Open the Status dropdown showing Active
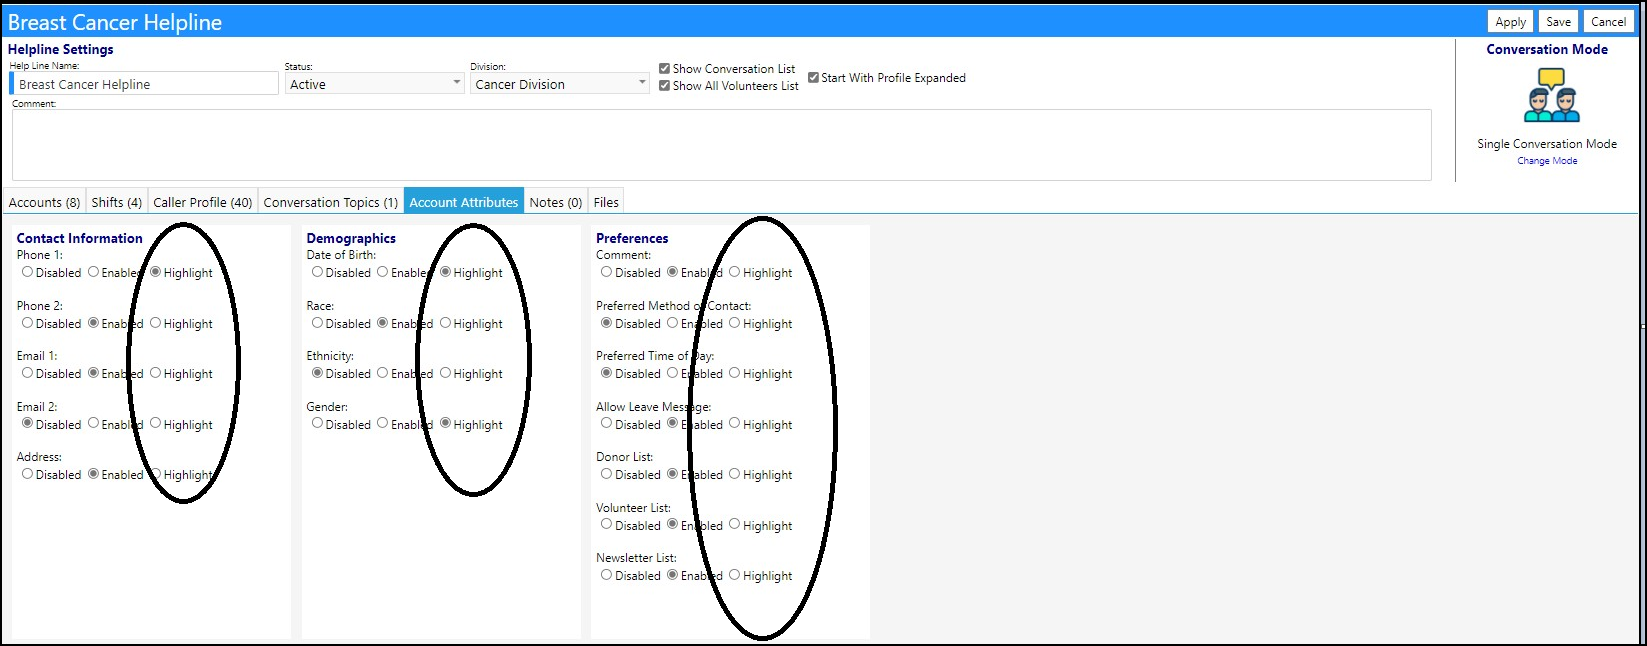The image size is (1647, 646). (x=374, y=84)
